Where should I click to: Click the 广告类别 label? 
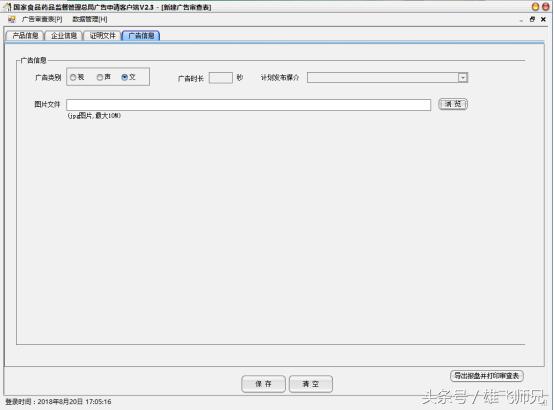click(48, 77)
